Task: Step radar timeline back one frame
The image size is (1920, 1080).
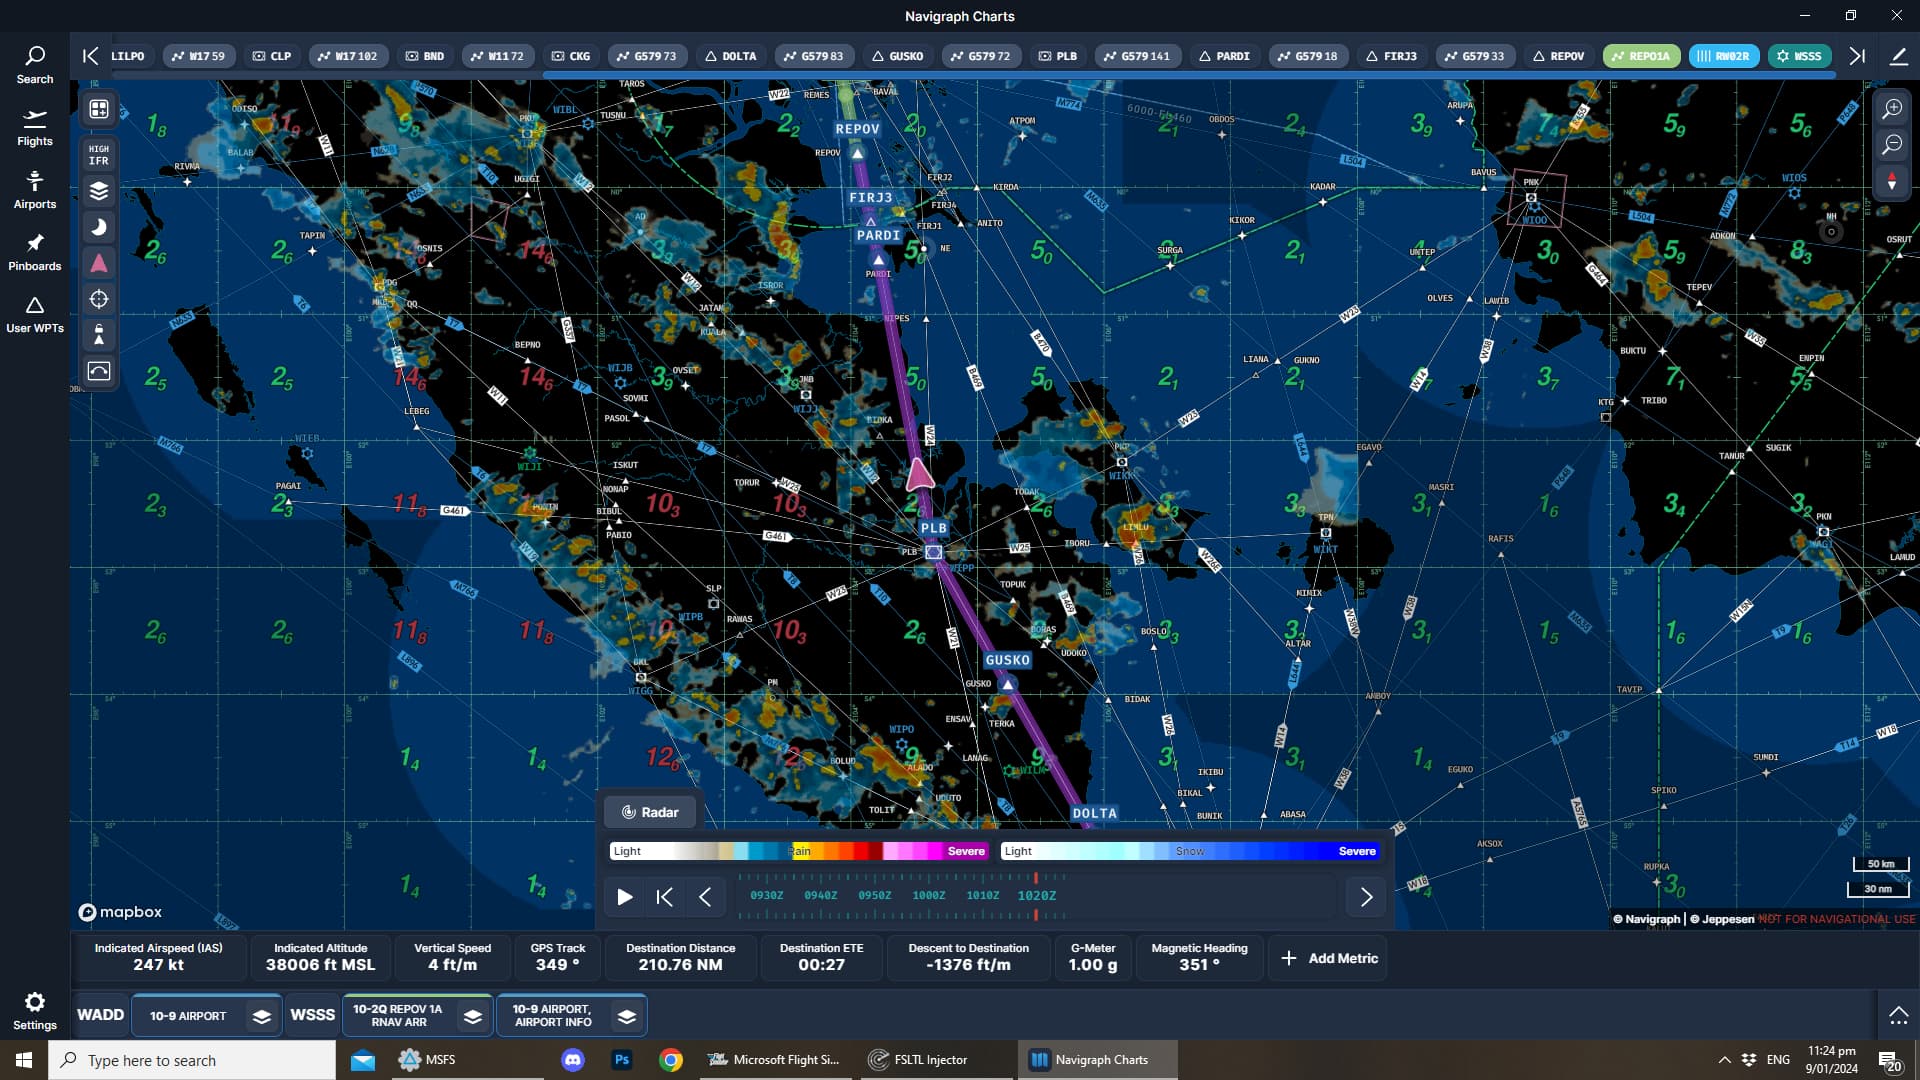Action: (704, 897)
